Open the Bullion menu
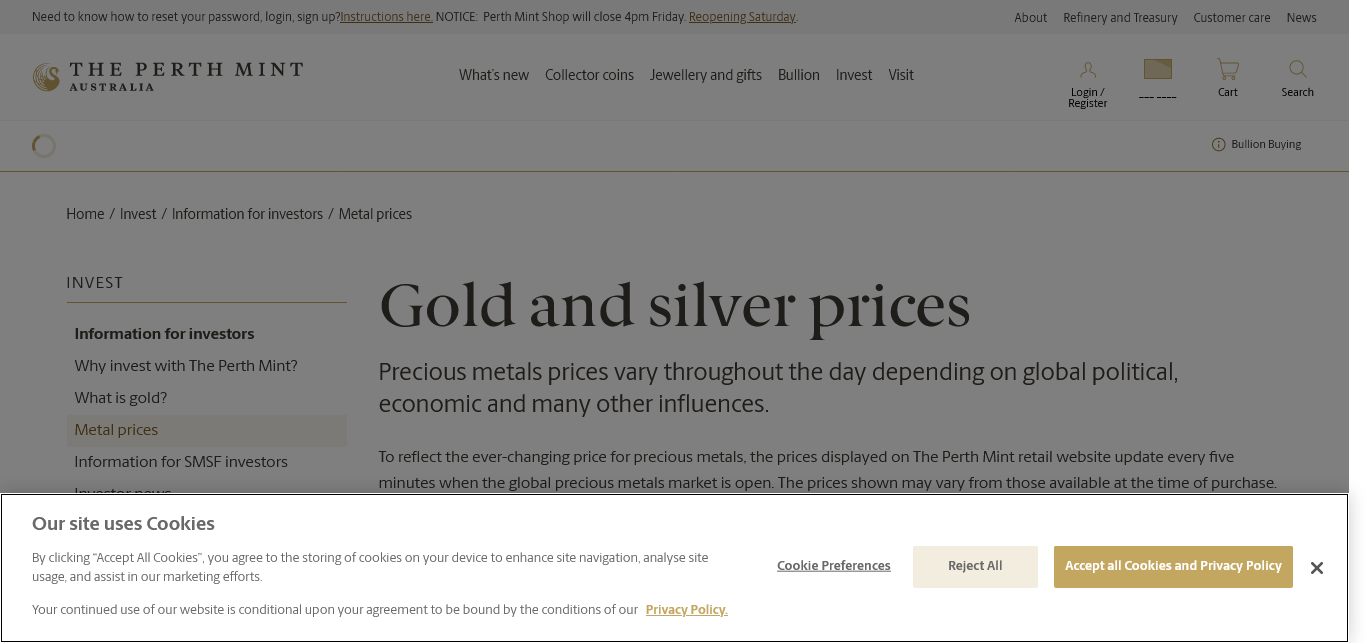This screenshot has height=643, width=1366. coord(798,76)
